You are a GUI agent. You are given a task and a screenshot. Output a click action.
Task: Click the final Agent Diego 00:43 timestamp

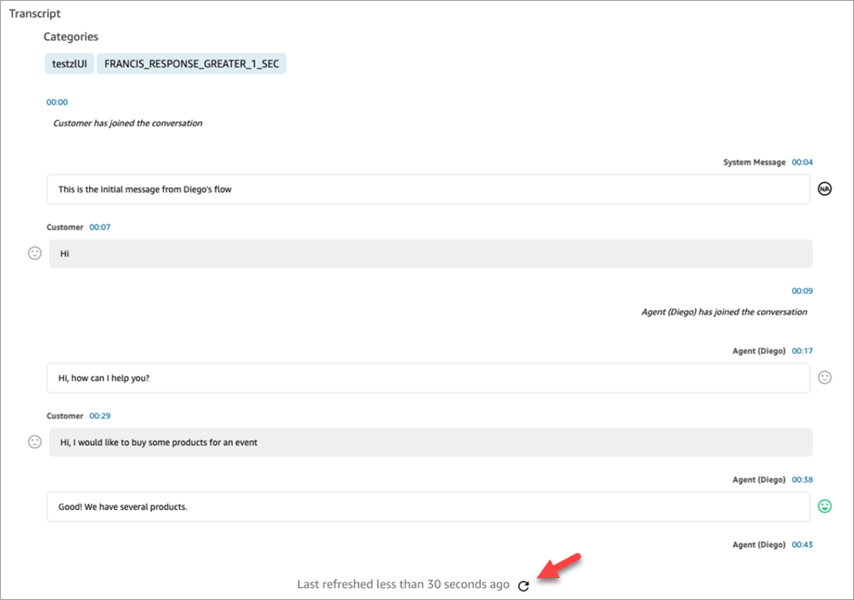[804, 544]
